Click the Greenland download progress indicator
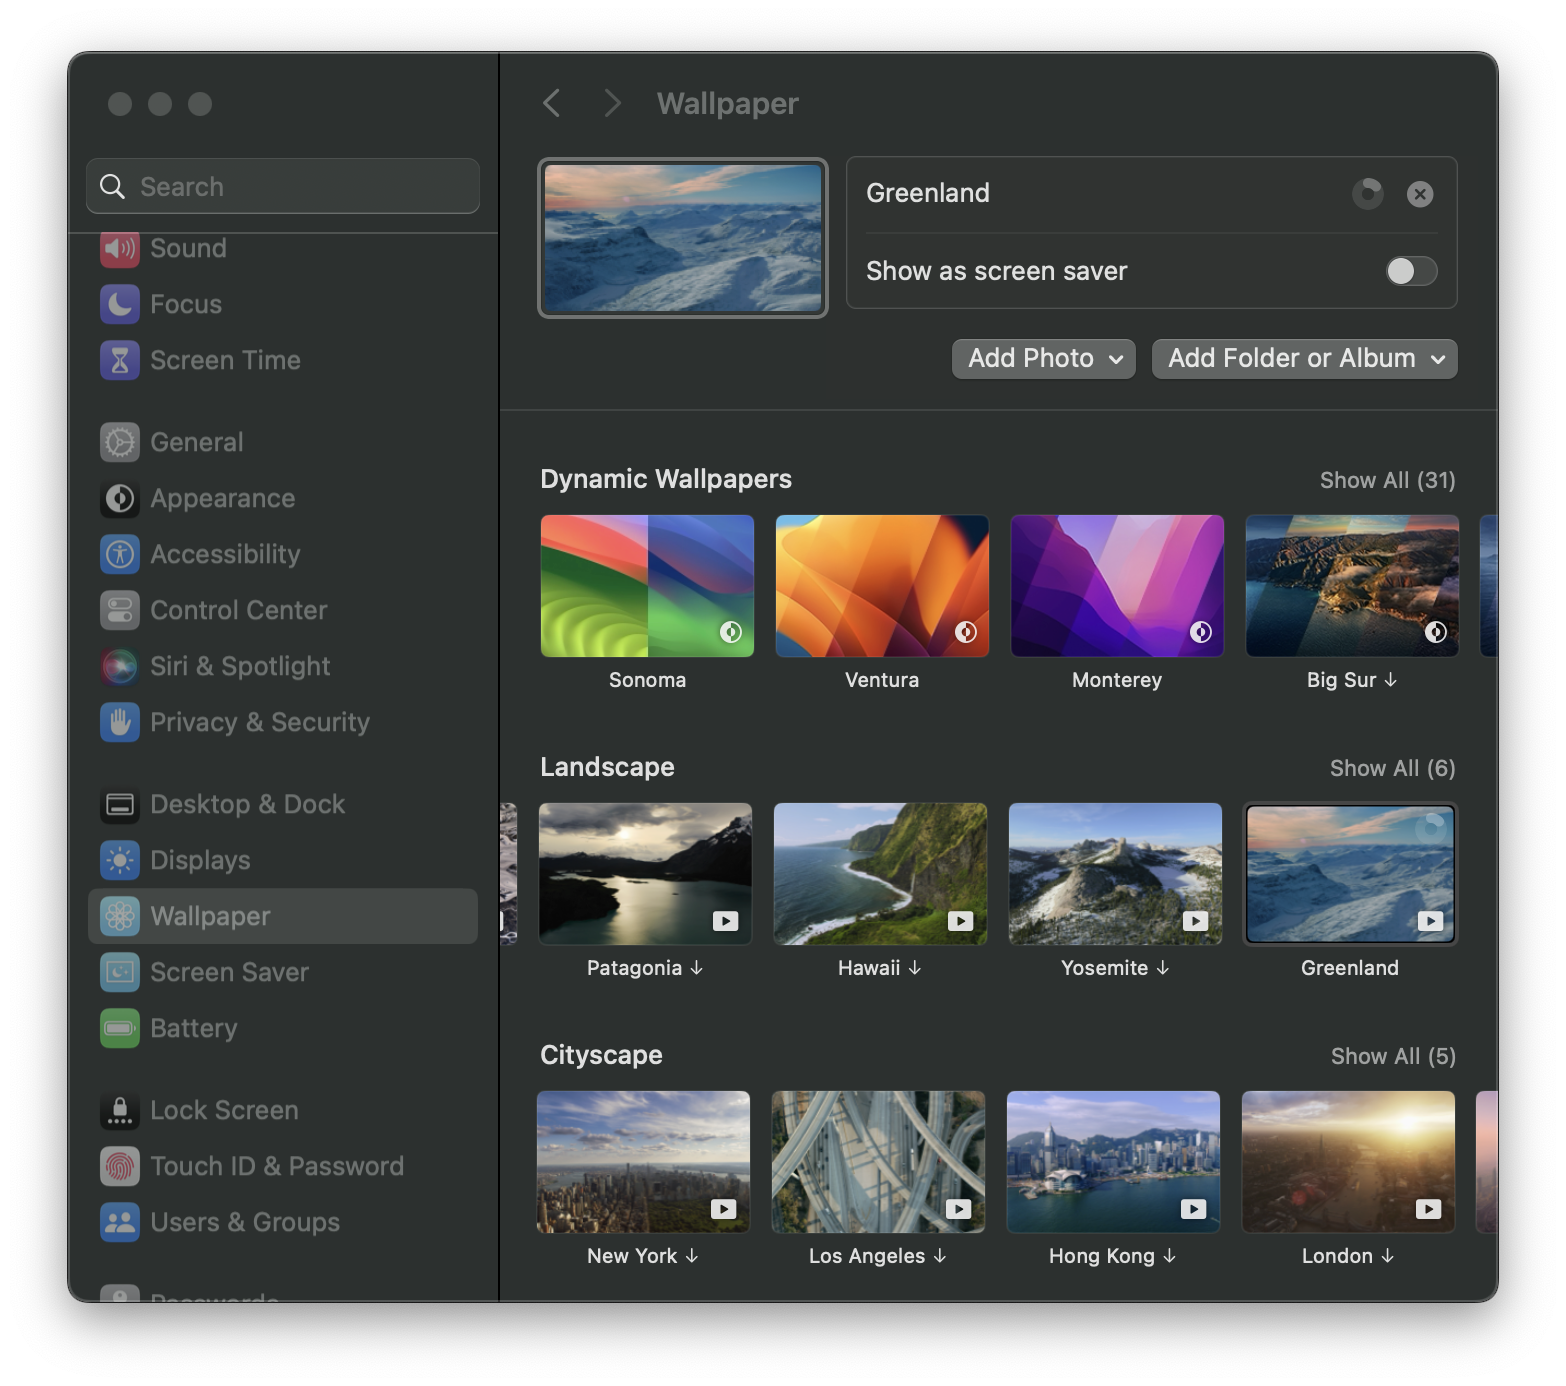 click(1368, 192)
